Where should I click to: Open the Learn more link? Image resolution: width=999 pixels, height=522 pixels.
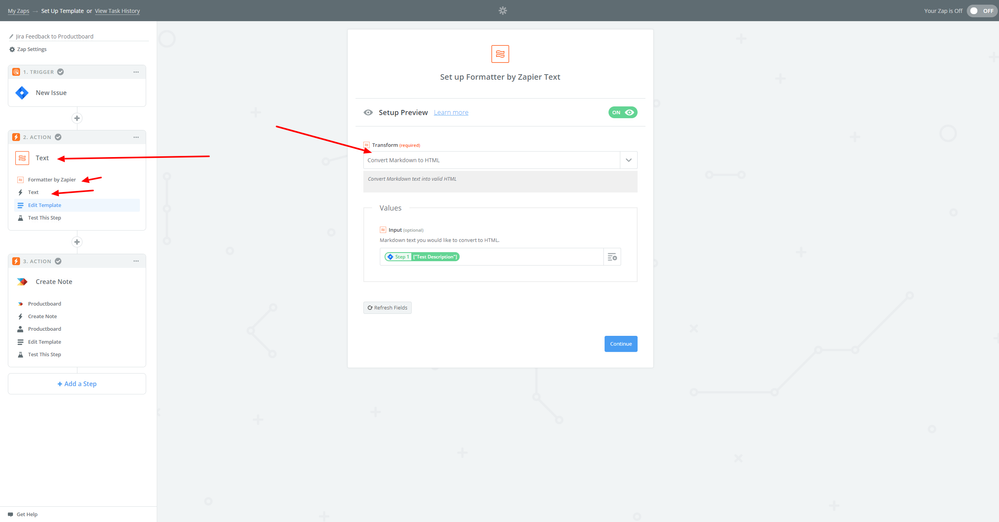point(451,112)
